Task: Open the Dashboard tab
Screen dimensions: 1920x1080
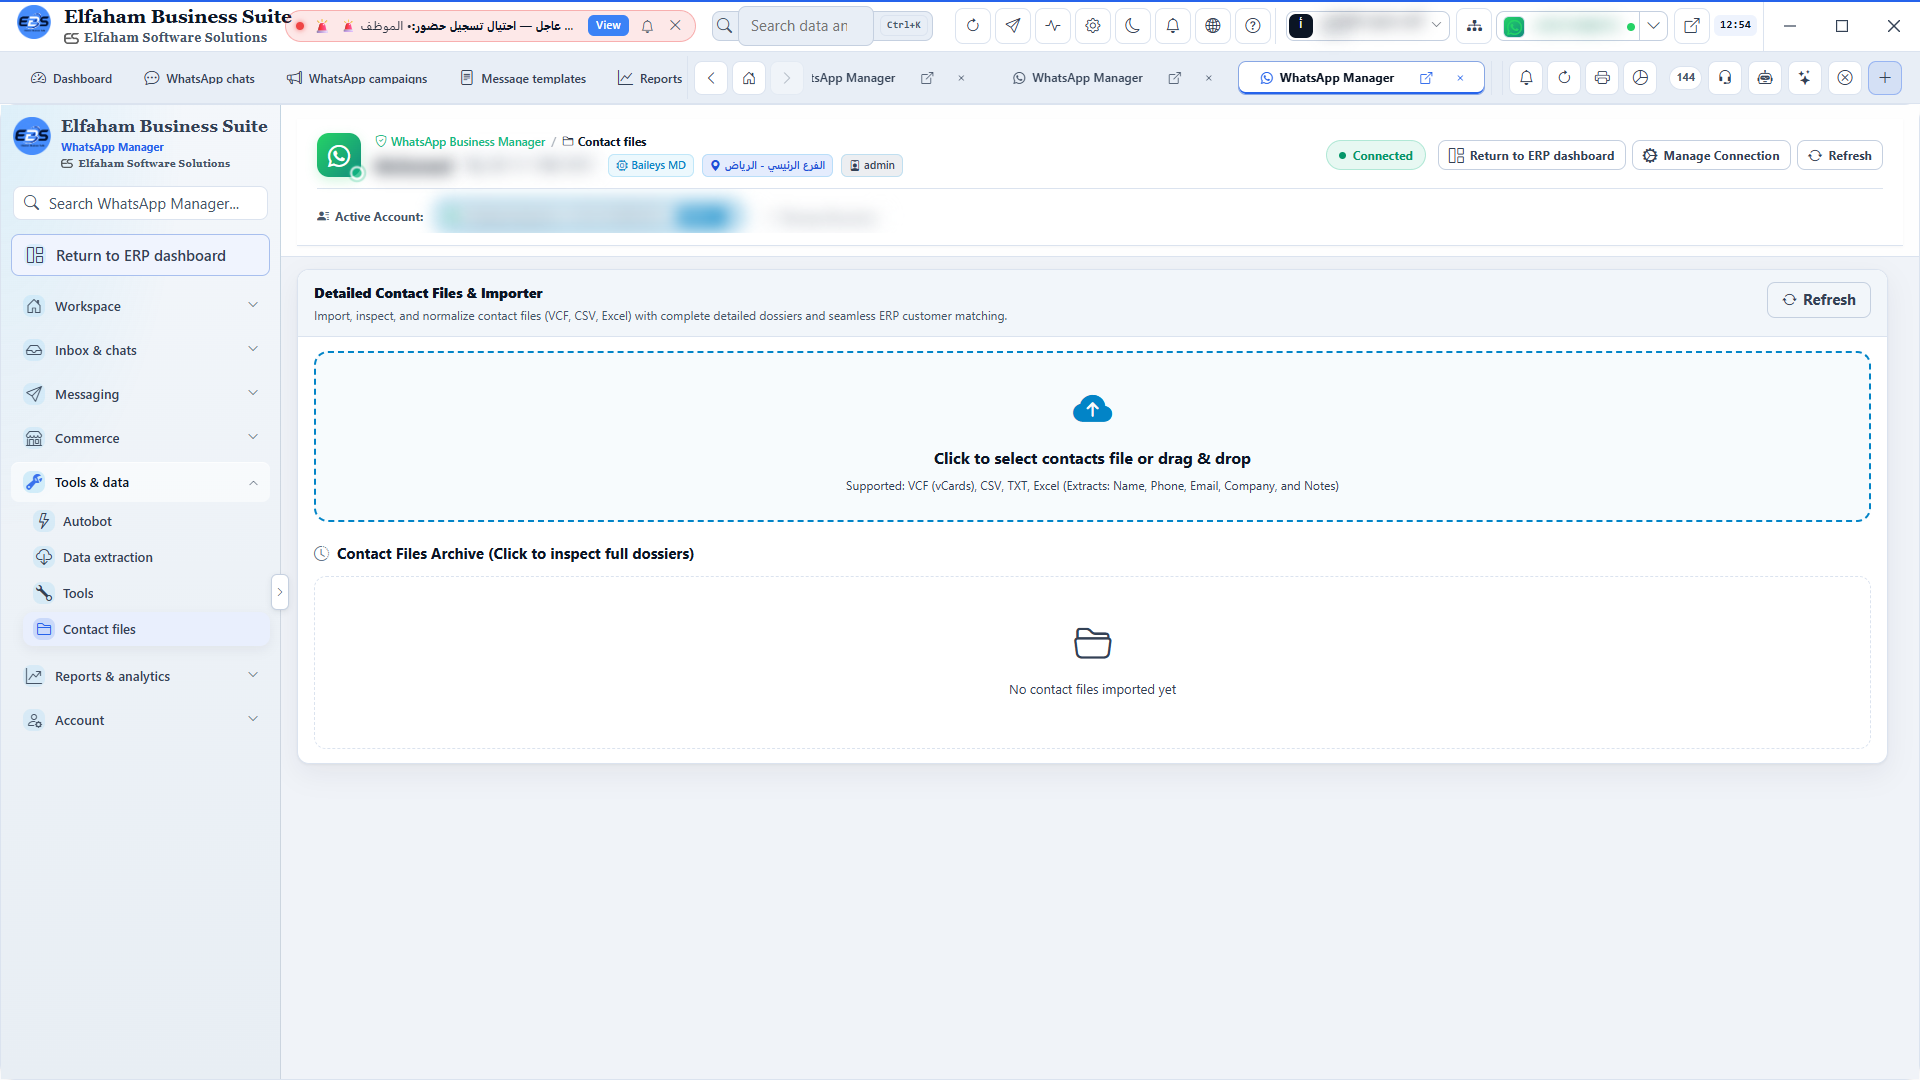Action: point(71,78)
